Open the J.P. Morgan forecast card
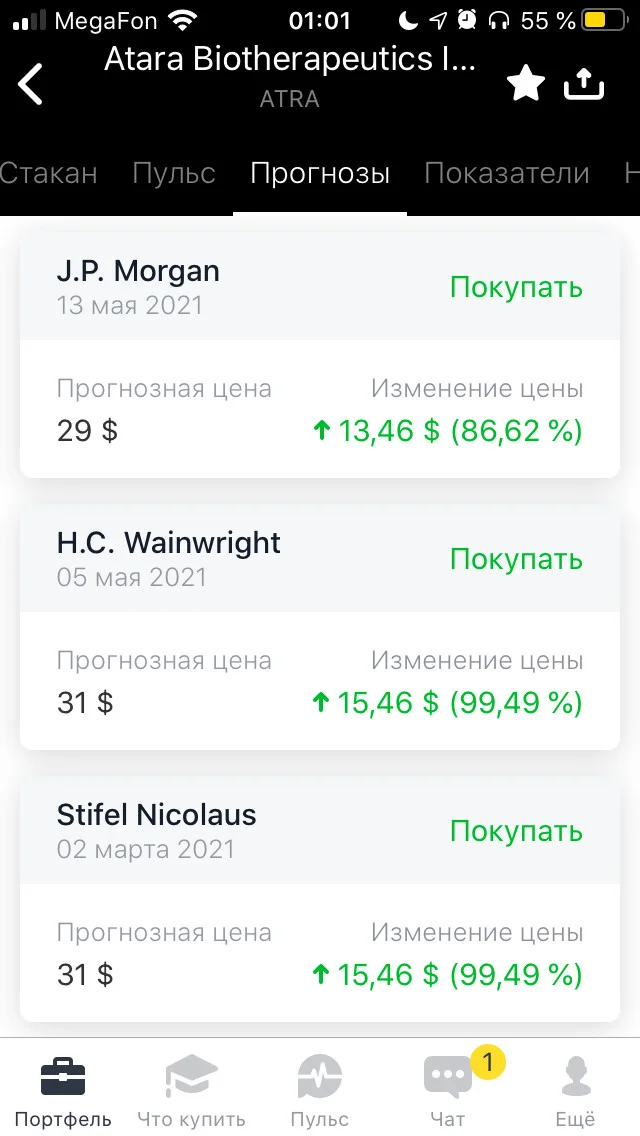 coord(320,354)
